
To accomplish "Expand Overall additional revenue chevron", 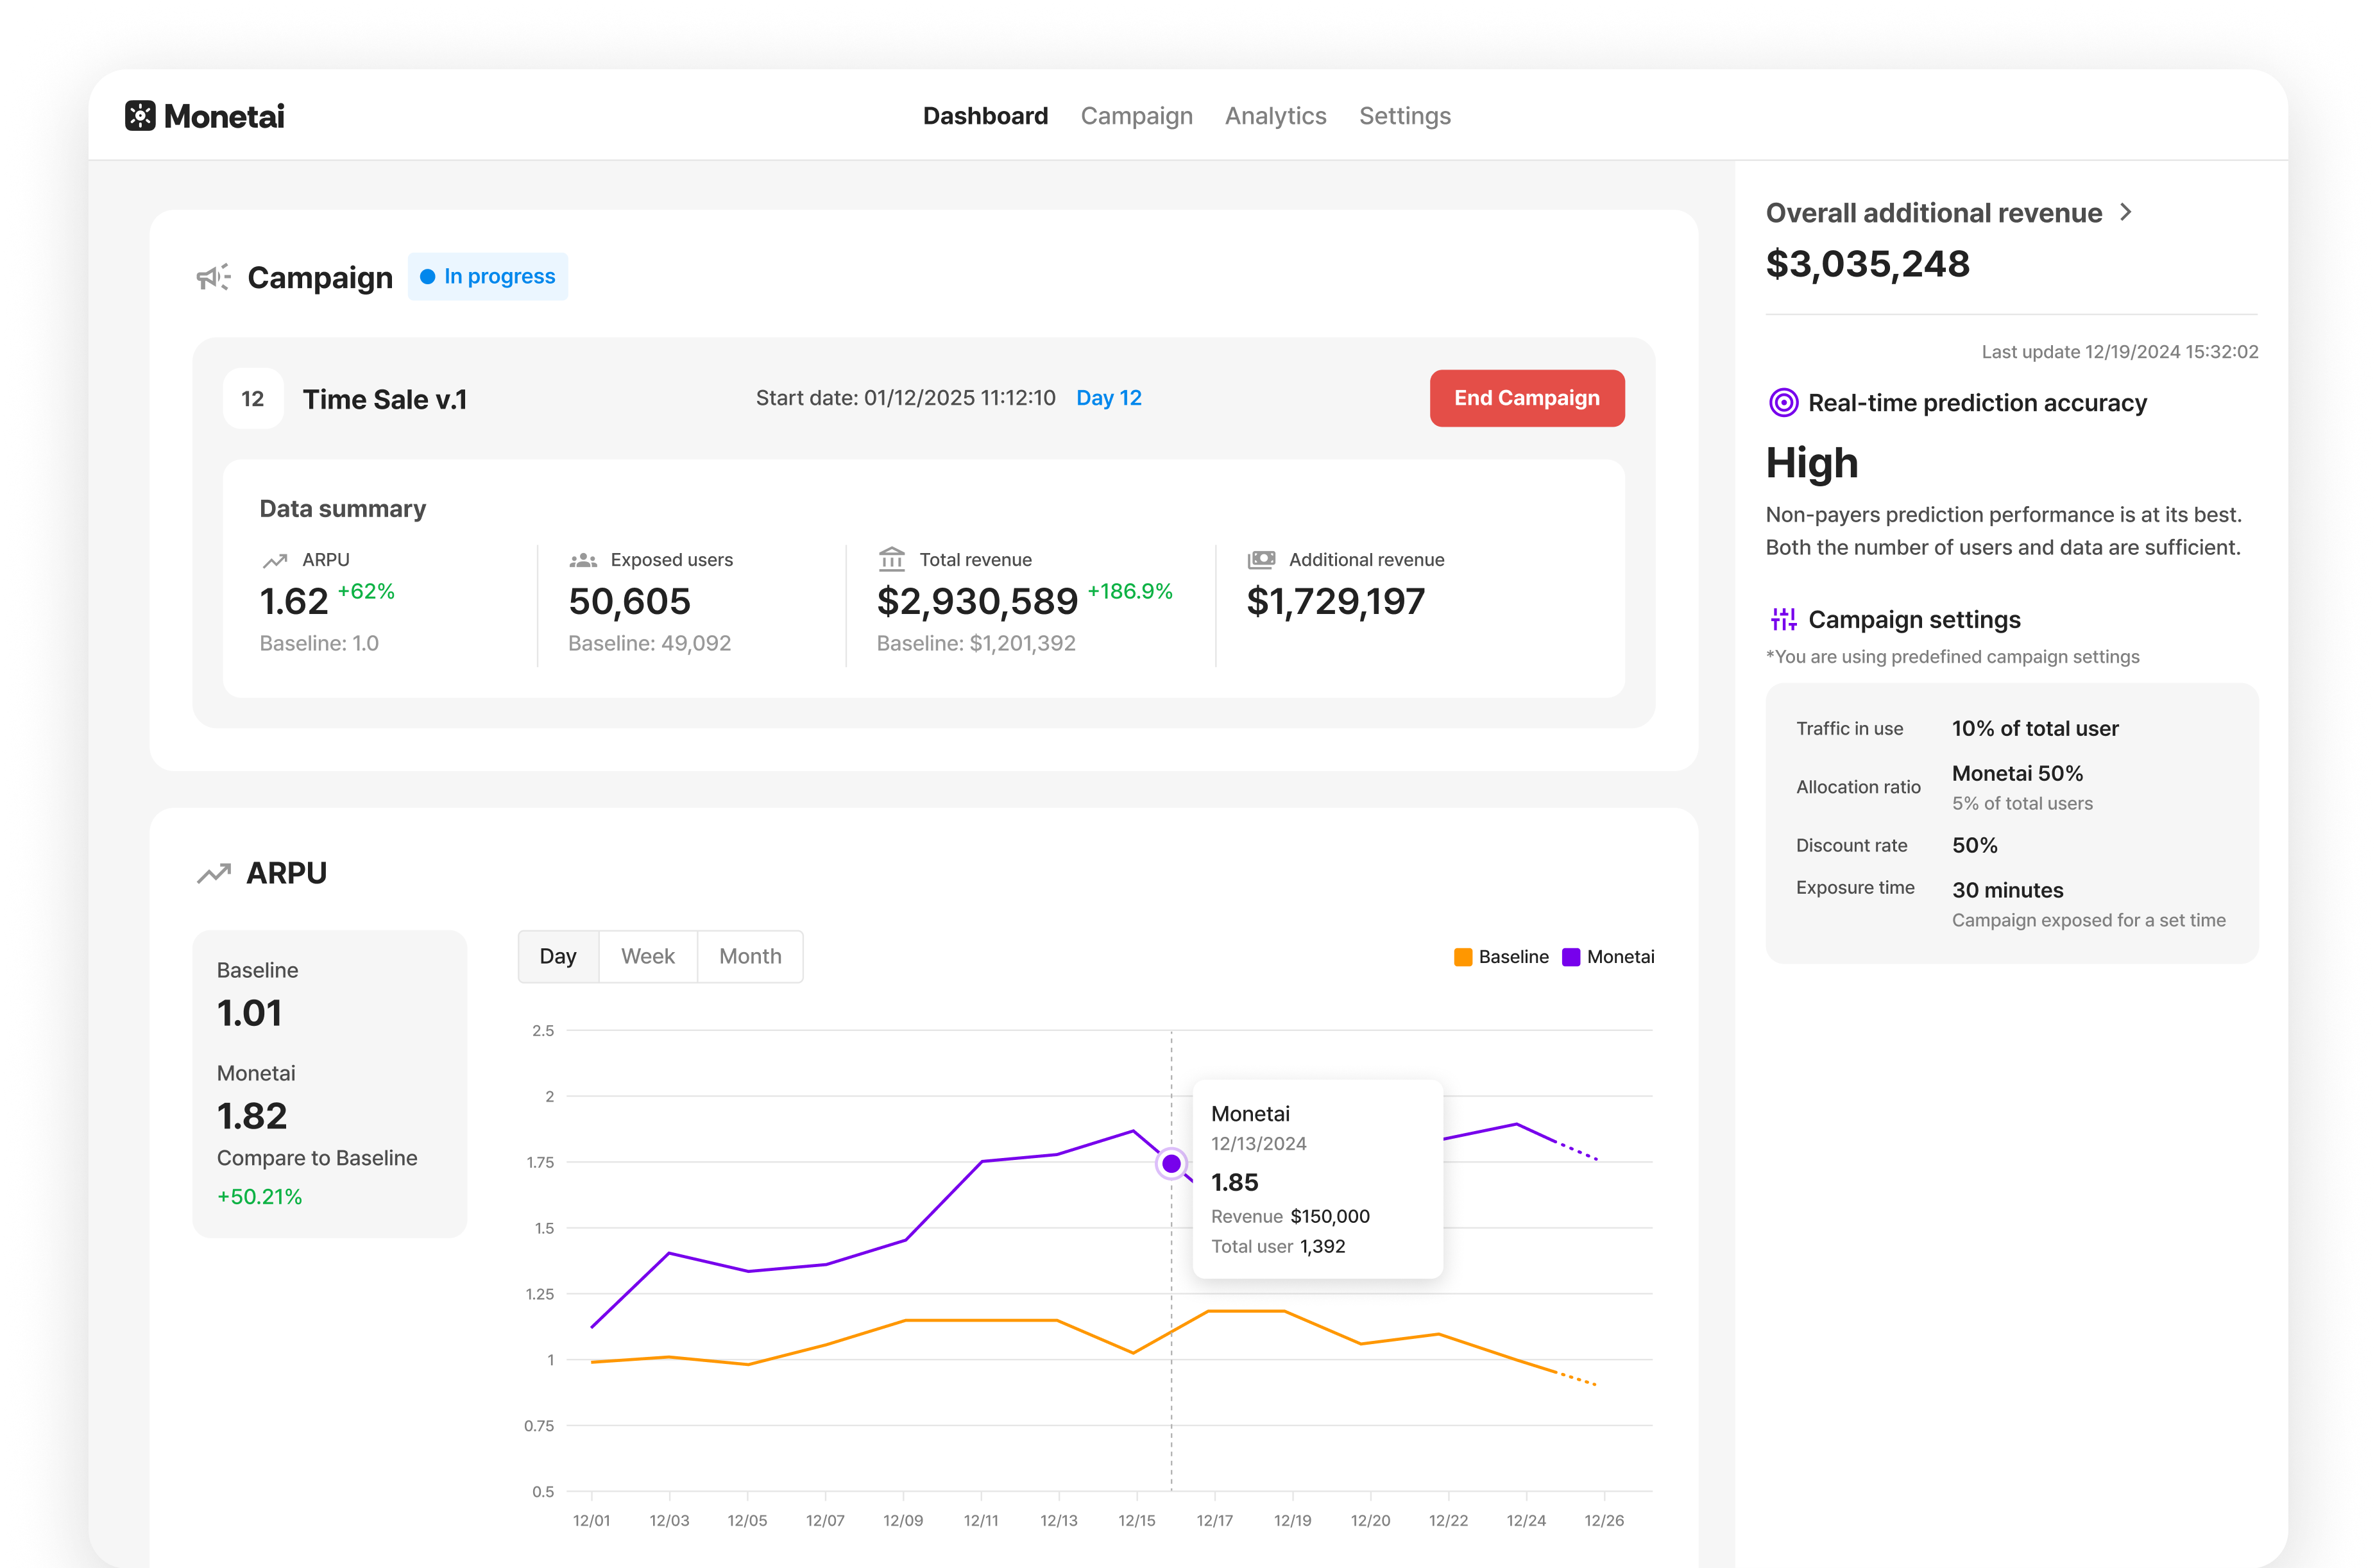I will click(x=2126, y=212).
